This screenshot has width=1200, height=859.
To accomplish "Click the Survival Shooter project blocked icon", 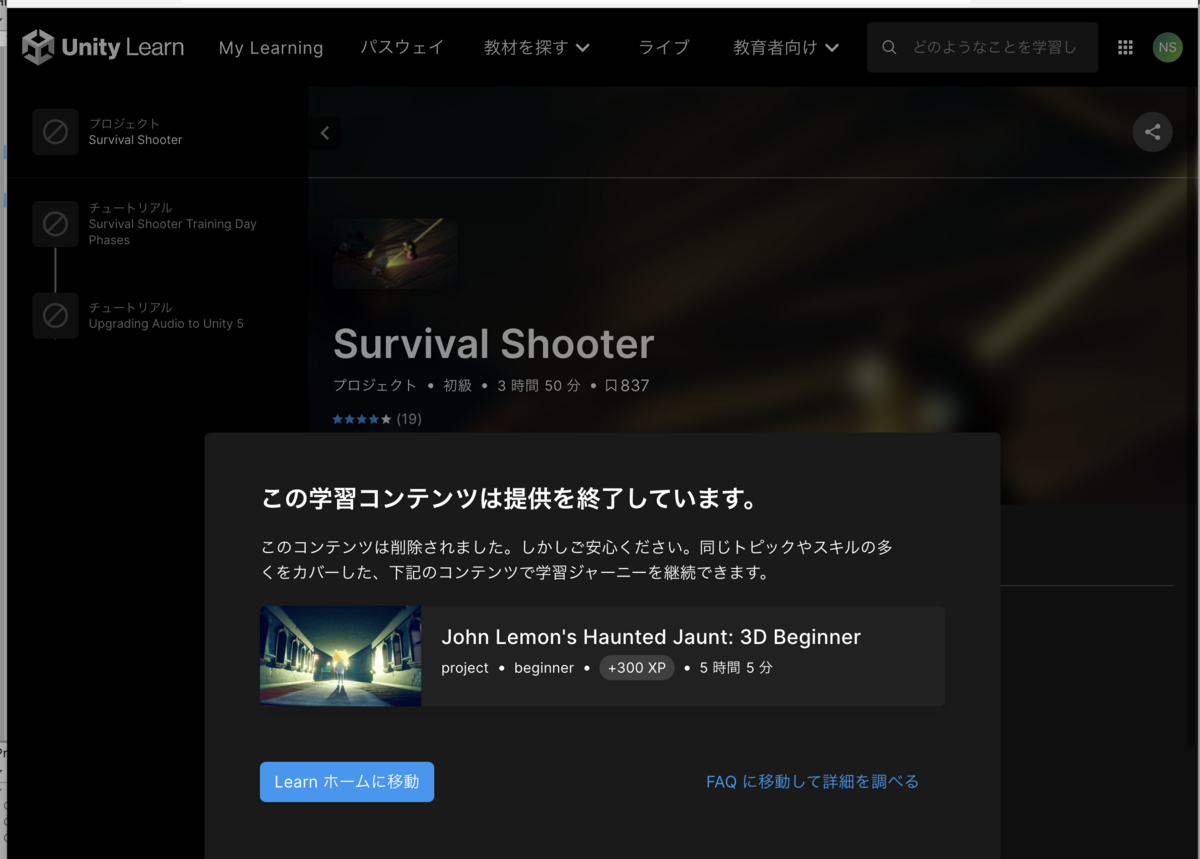I will point(55,132).
